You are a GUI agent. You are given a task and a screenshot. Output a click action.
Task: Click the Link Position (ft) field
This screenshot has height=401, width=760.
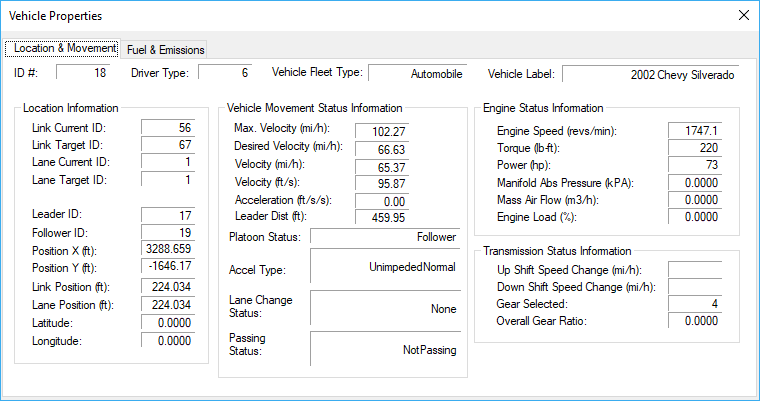pos(168,287)
